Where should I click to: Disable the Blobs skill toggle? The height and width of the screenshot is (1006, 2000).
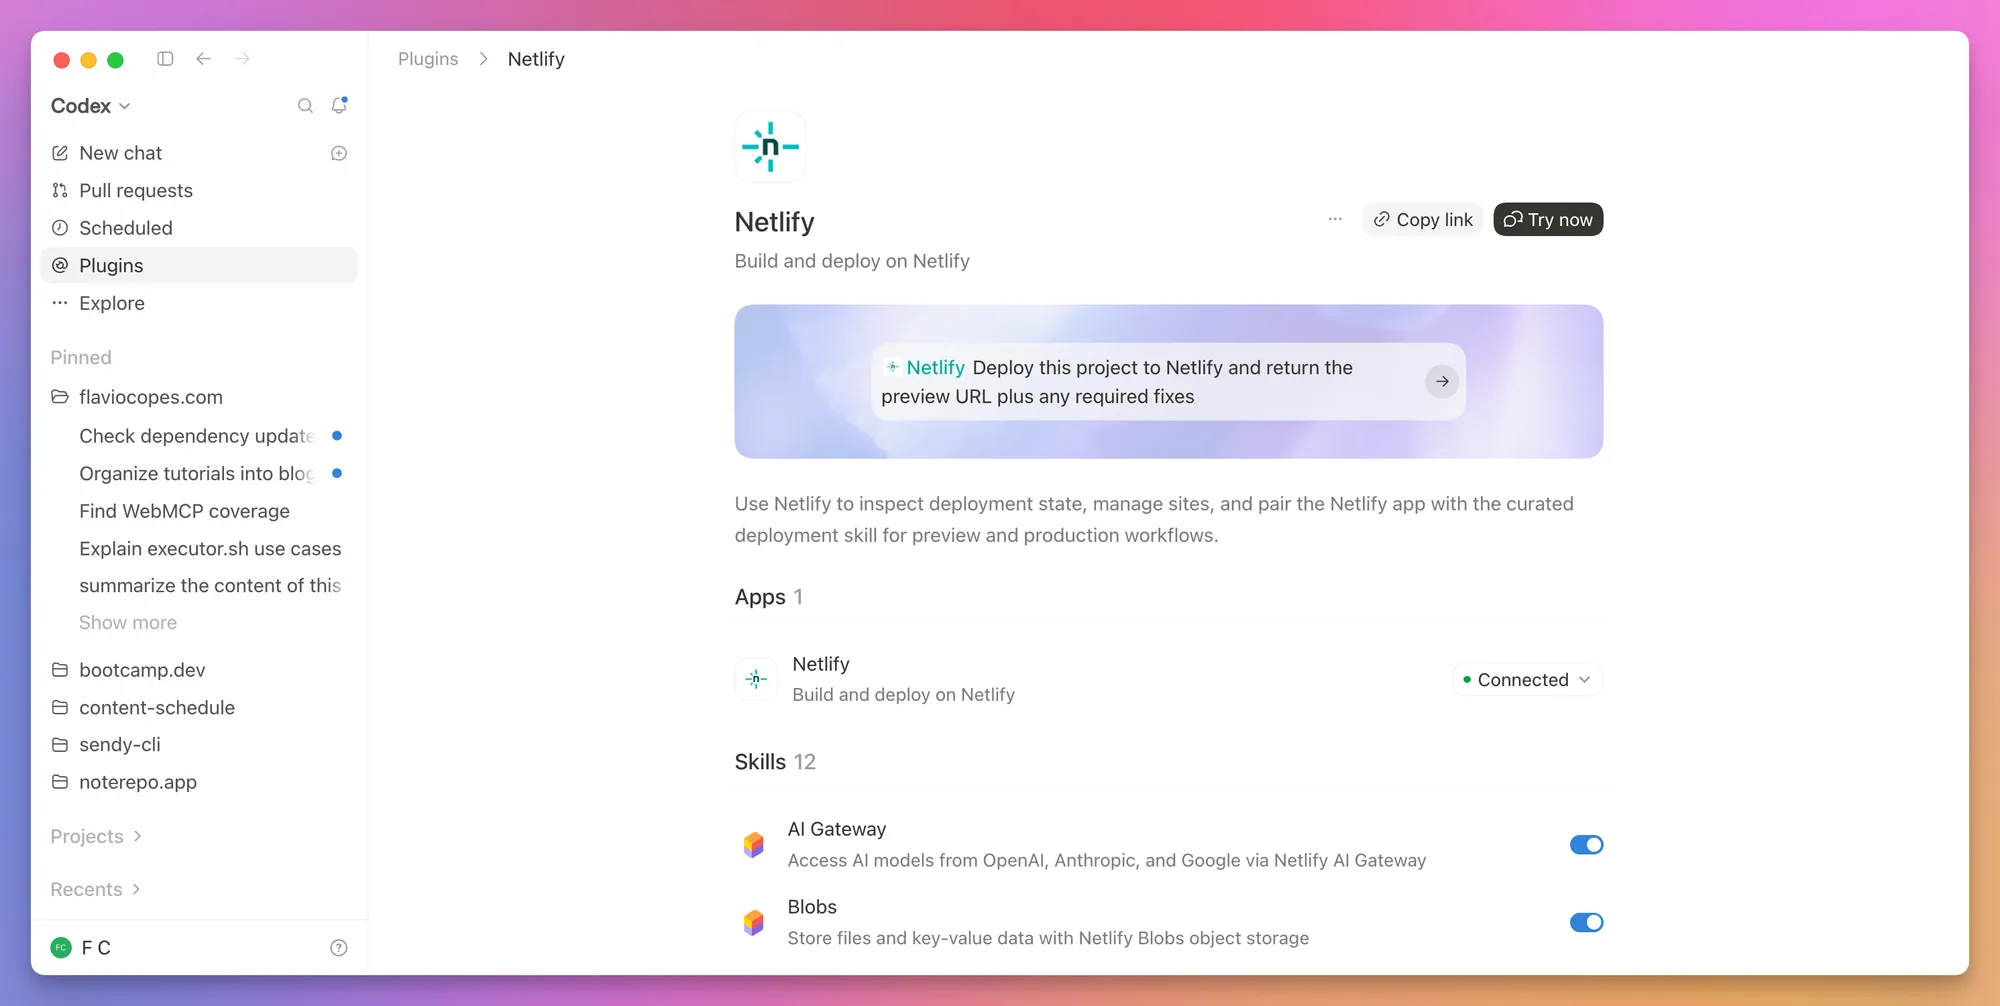coord(1586,922)
